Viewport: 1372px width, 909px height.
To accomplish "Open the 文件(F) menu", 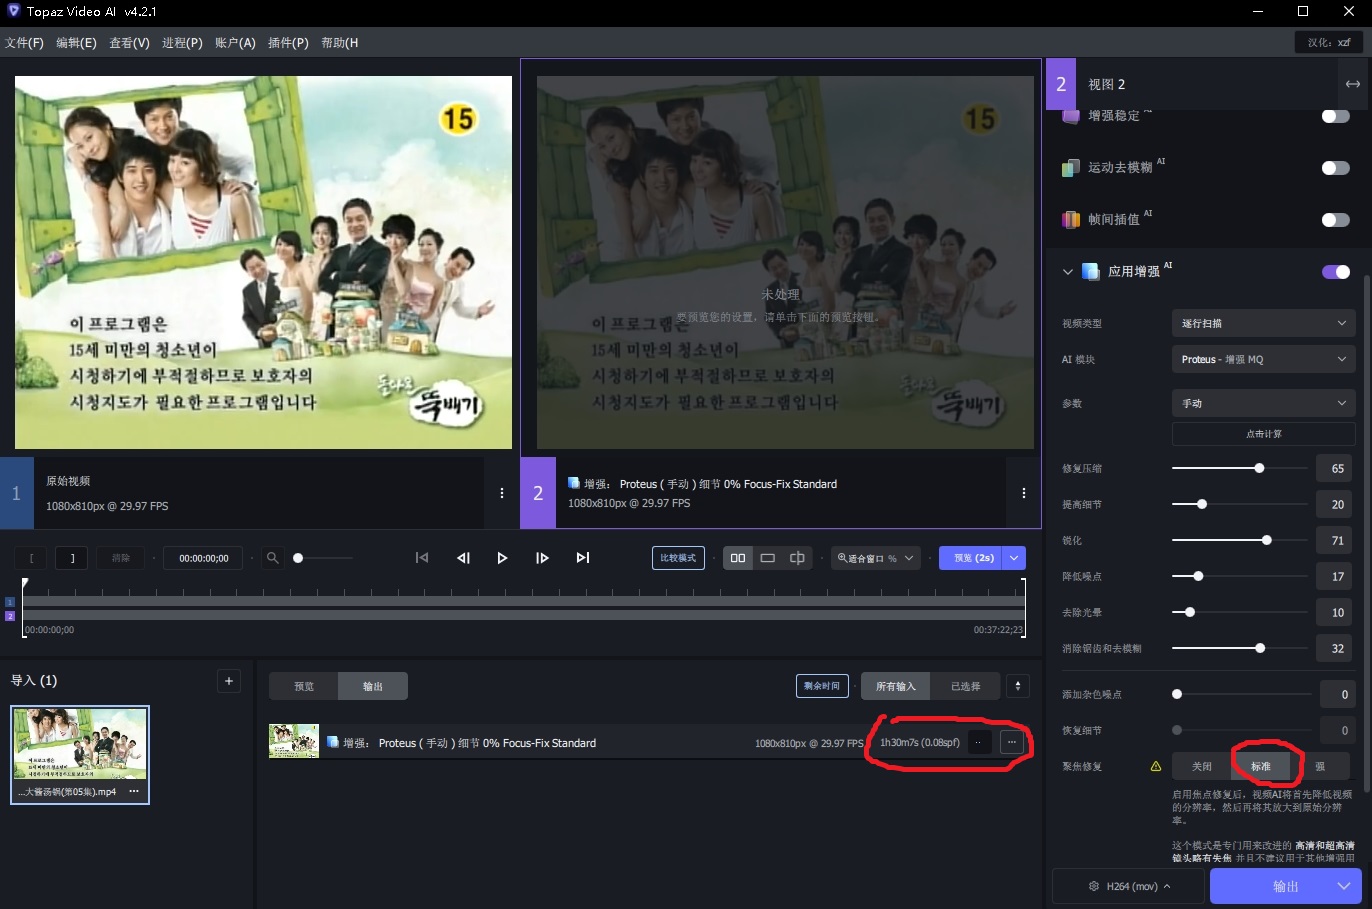I will (x=25, y=43).
